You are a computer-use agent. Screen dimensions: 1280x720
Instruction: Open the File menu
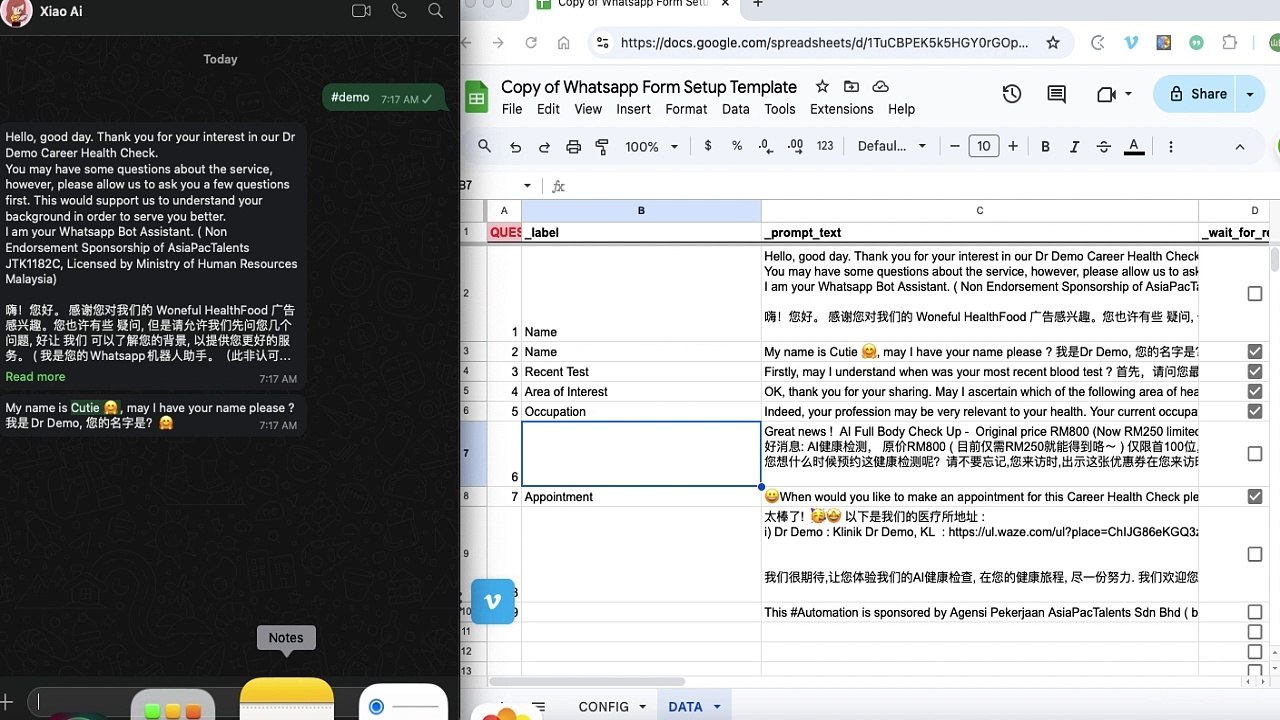click(512, 109)
